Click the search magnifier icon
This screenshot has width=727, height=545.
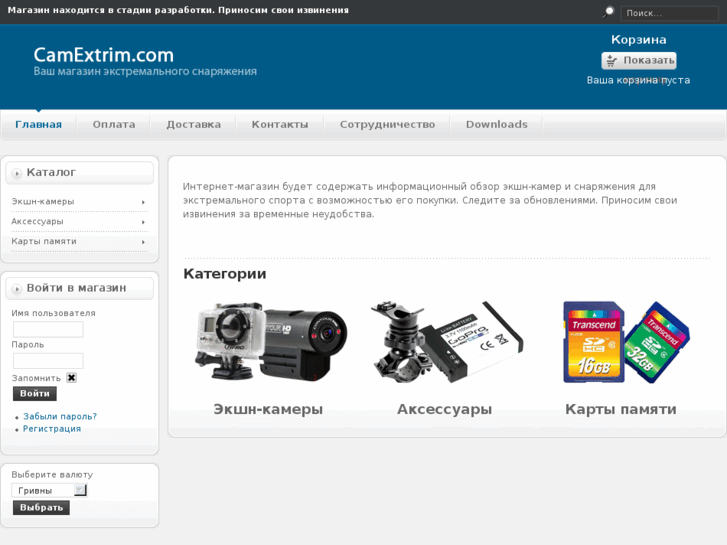tap(608, 12)
